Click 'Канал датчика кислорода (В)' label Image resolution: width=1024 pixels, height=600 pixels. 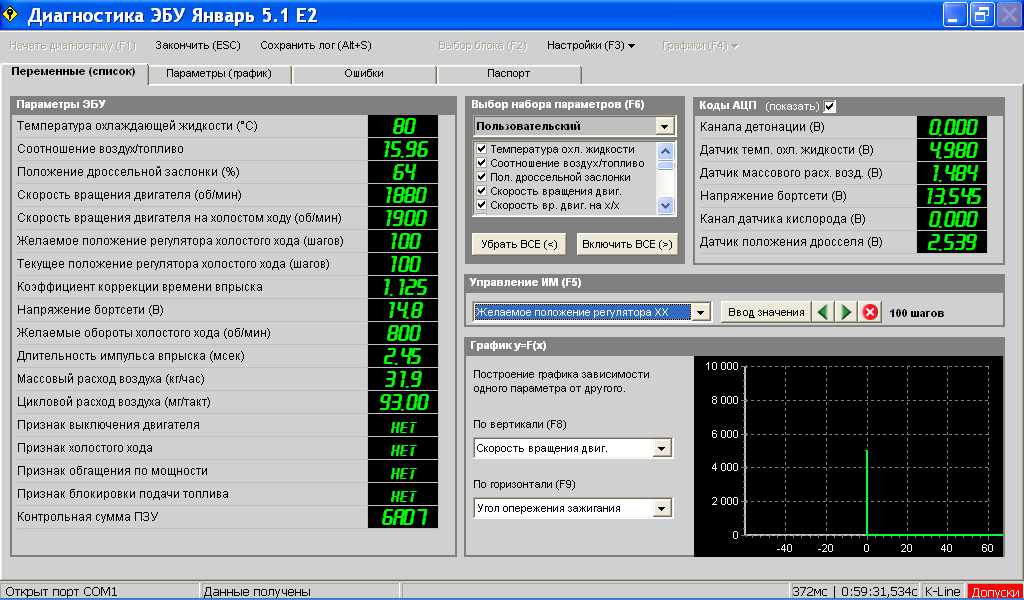coord(782,219)
